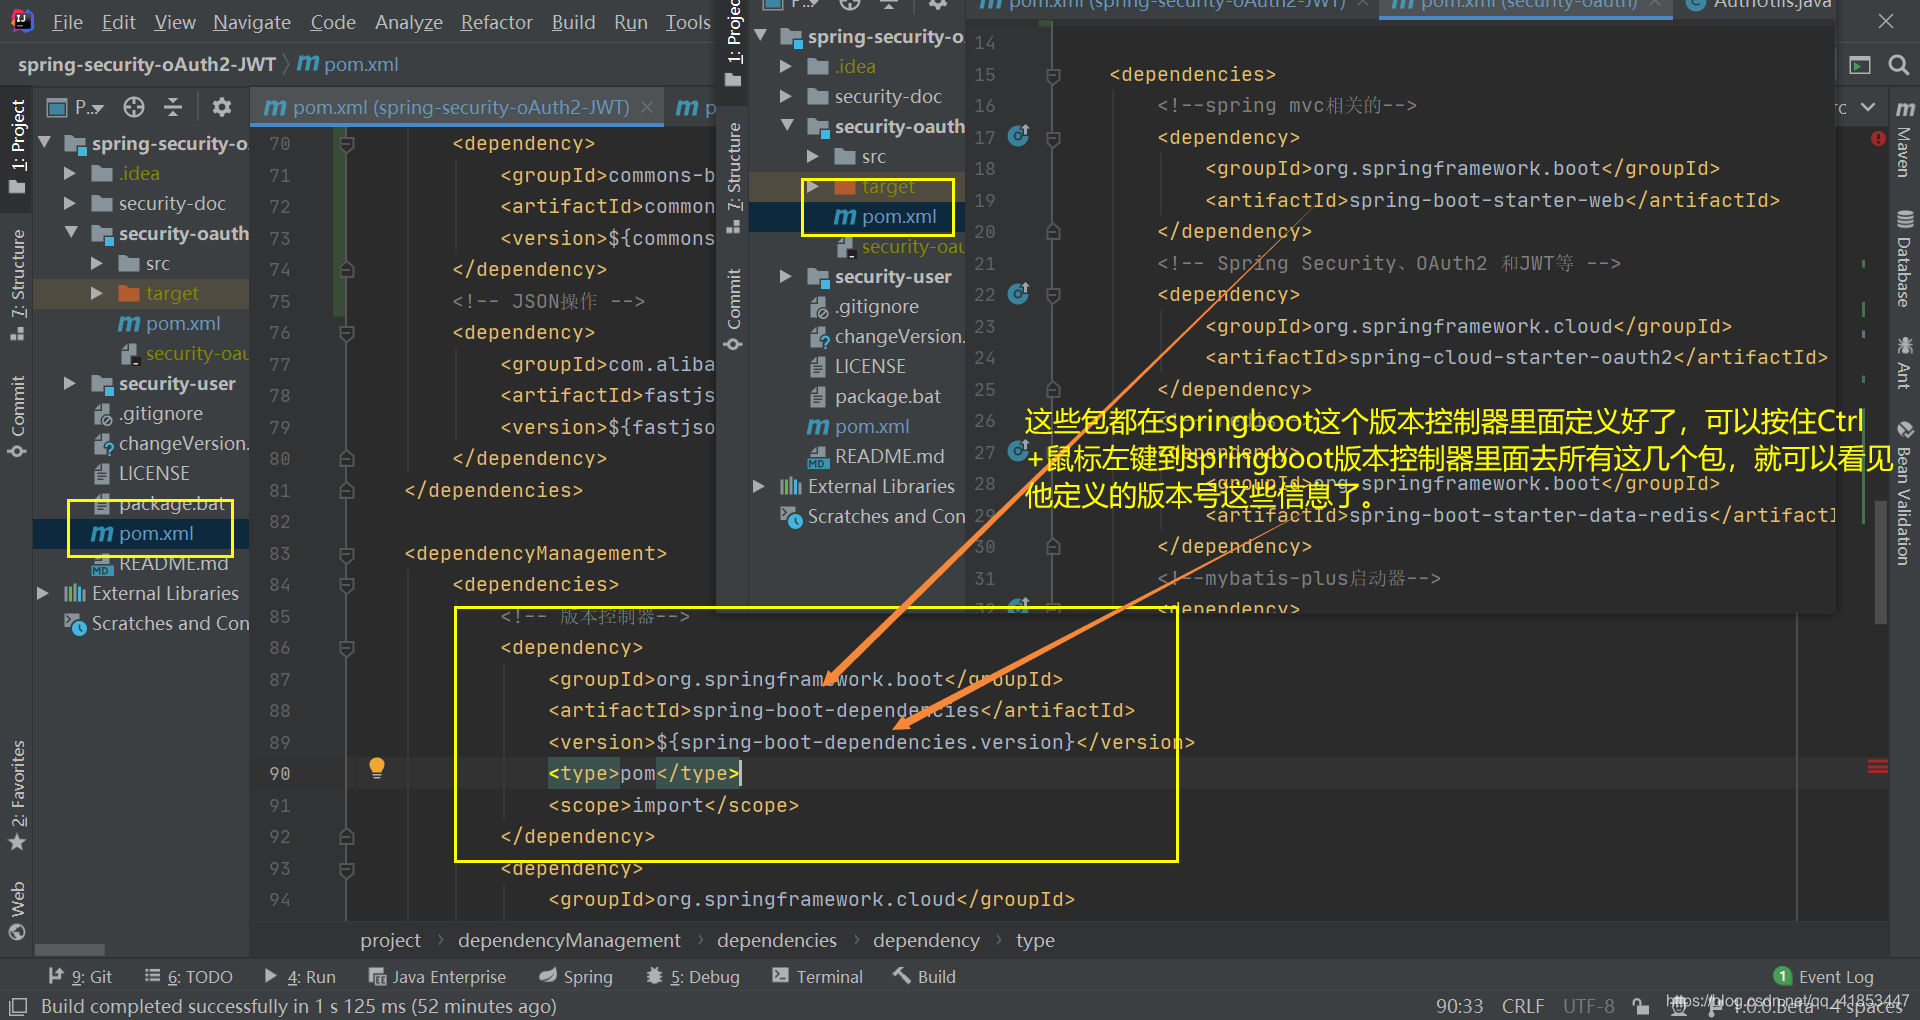Image resolution: width=1920 pixels, height=1020 pixels.
Task: Click the horizontal scrollbar of Project panel
Action: point(70,949)
